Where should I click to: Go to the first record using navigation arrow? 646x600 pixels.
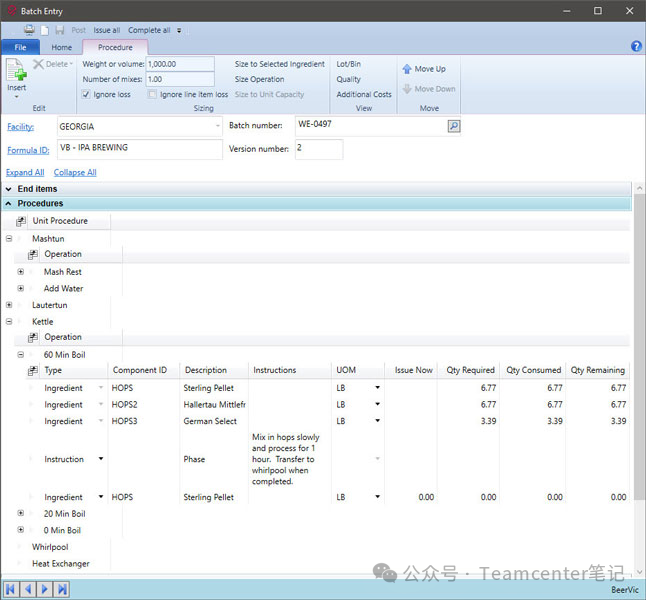[12, 589]
